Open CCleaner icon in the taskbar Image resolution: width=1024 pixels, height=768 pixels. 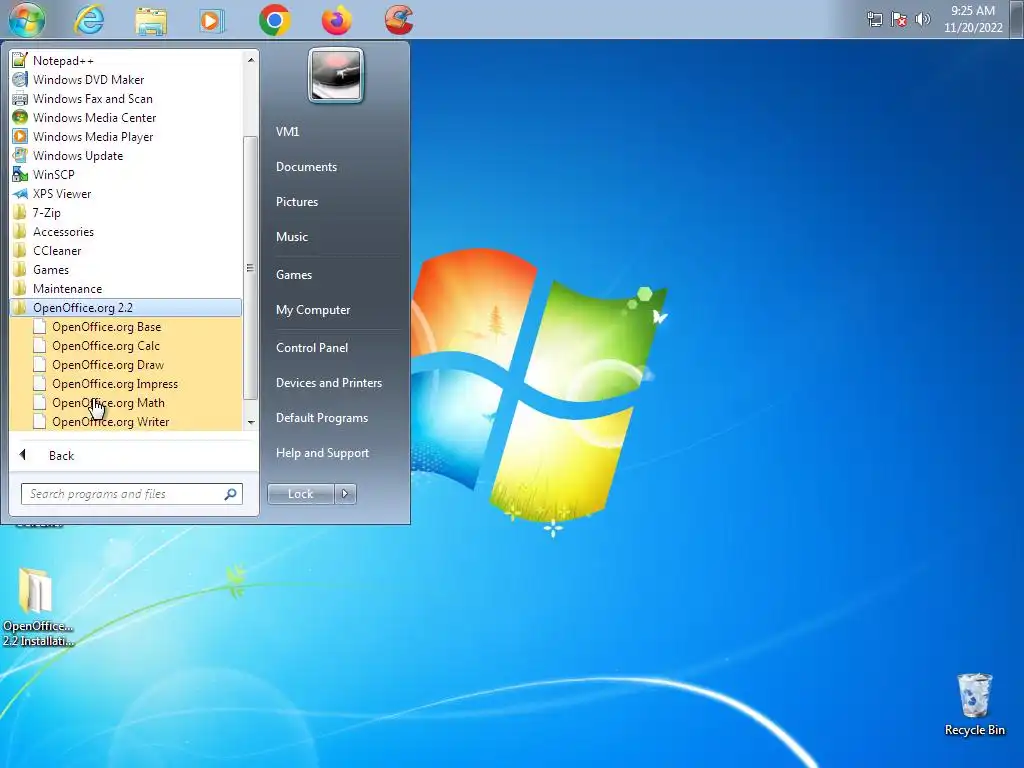pyautogui.click(x=398, y=20)
